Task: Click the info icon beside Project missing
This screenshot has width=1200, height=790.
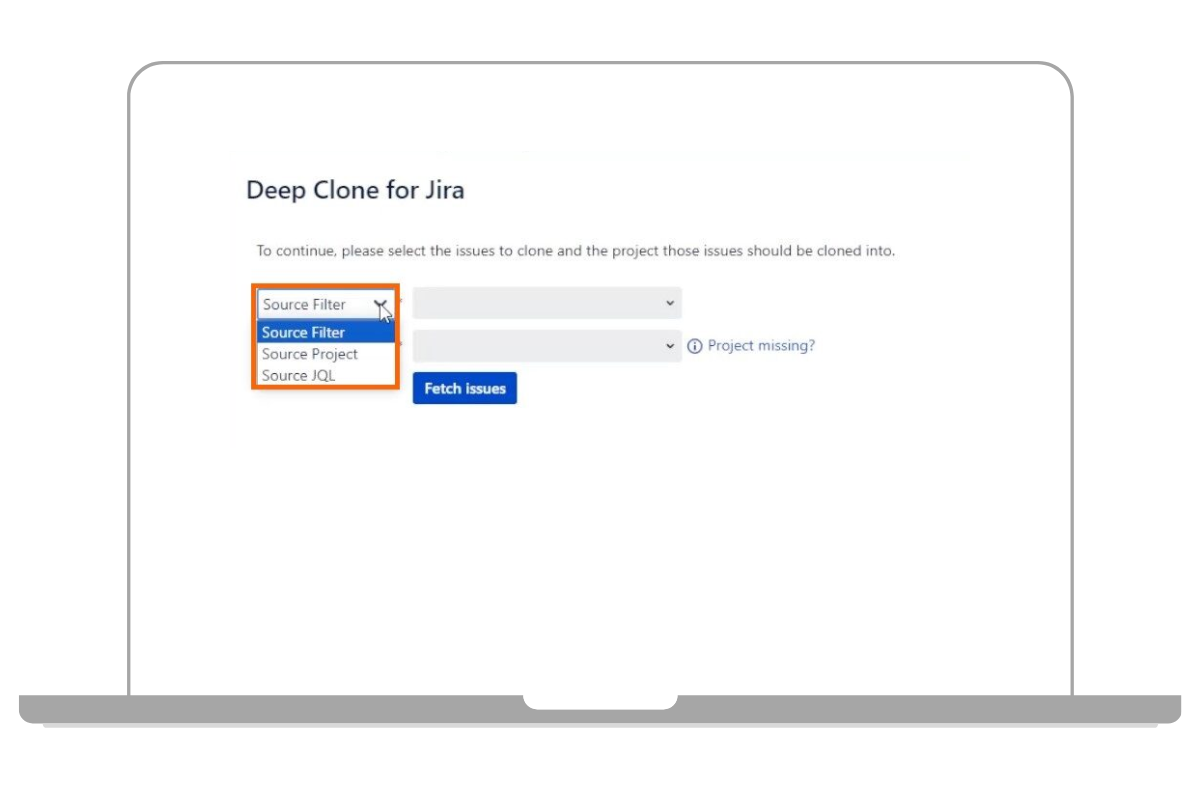Action: tap(695, 346)
